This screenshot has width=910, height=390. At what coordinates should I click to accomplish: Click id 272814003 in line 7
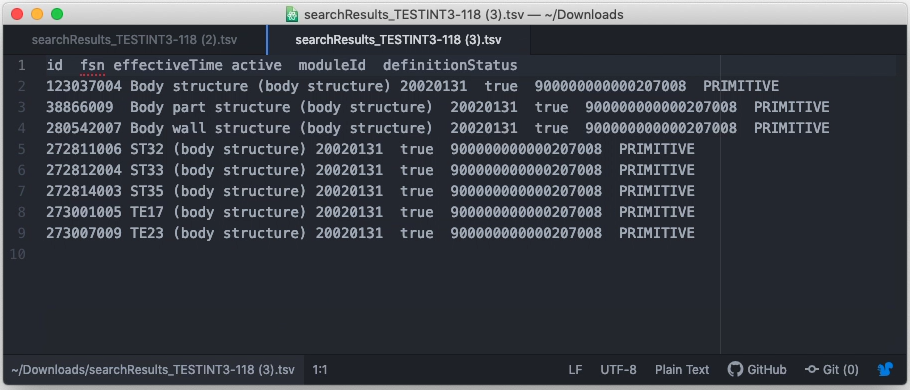(84, 191)
